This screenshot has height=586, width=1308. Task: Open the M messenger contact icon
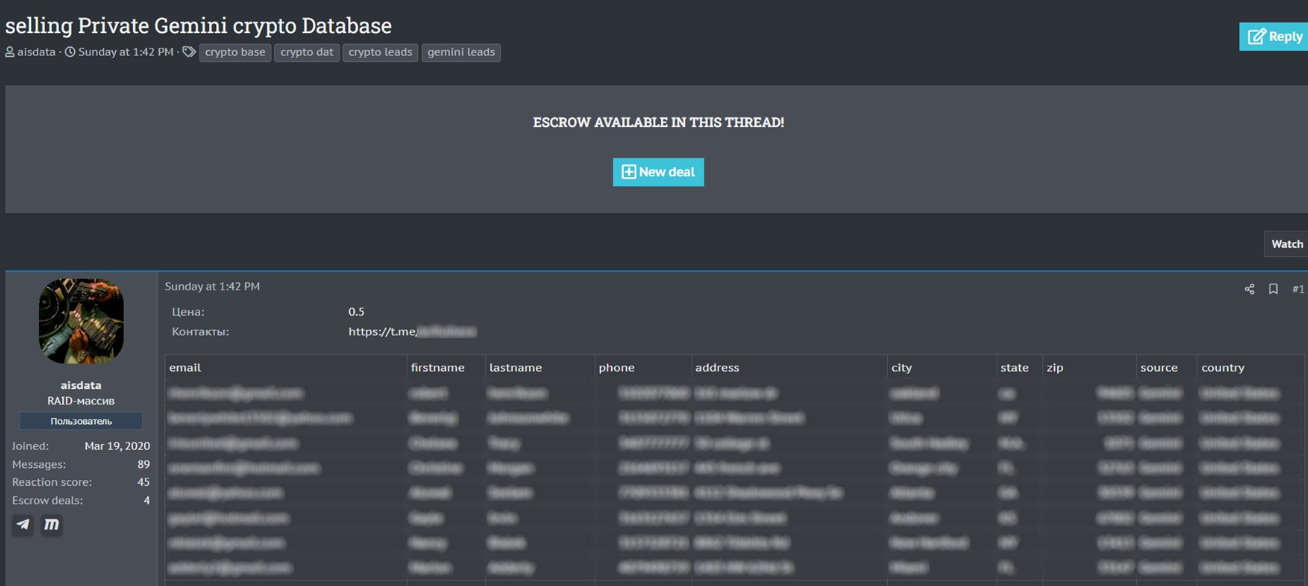51,524
